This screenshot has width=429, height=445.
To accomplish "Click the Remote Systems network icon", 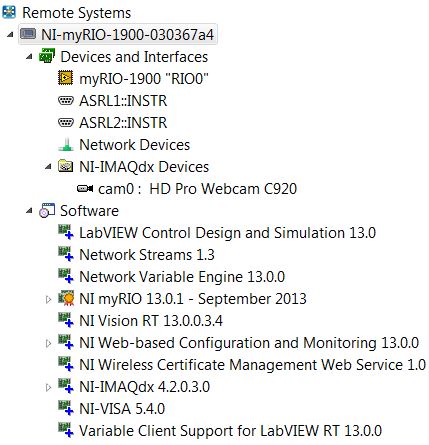I will (x=9, y=12).
